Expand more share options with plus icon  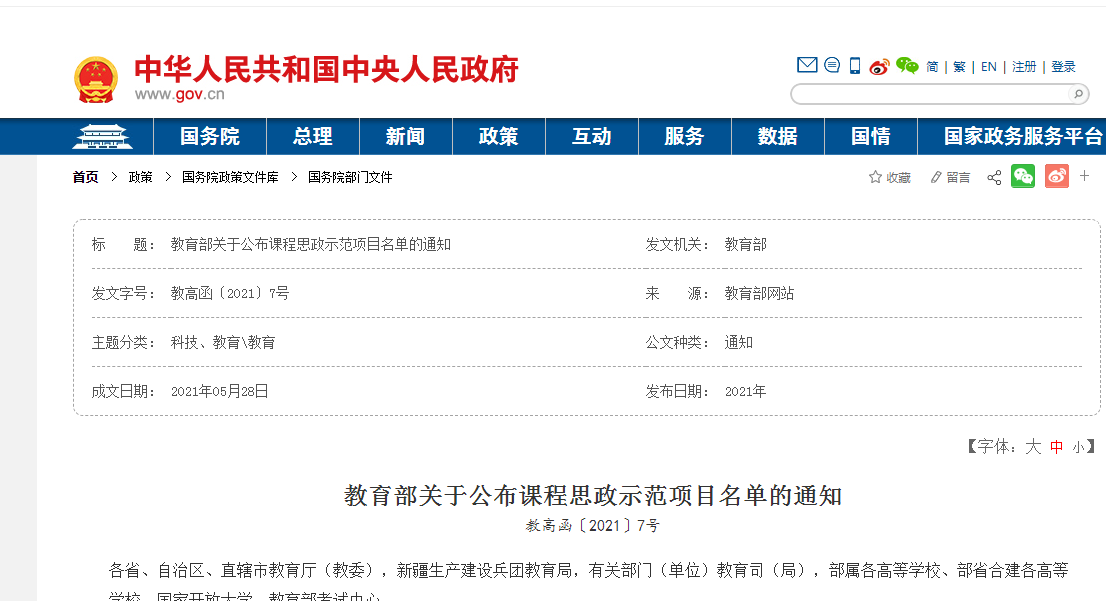(x=1085, y=177)
